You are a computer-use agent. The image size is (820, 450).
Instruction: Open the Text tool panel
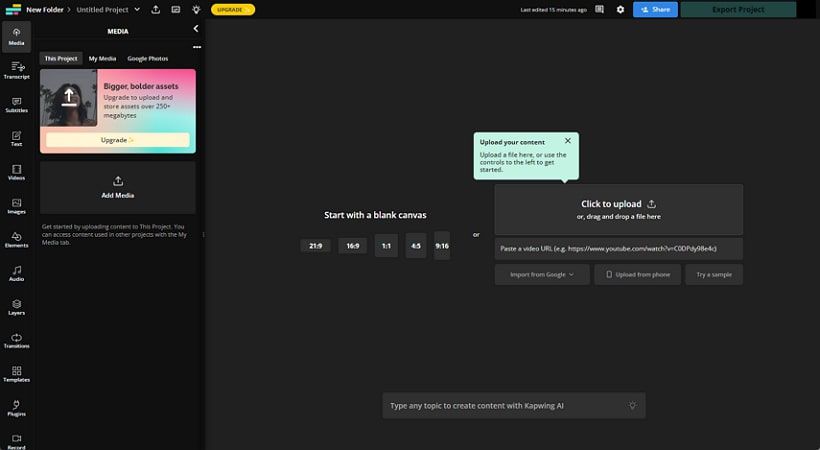16,138
